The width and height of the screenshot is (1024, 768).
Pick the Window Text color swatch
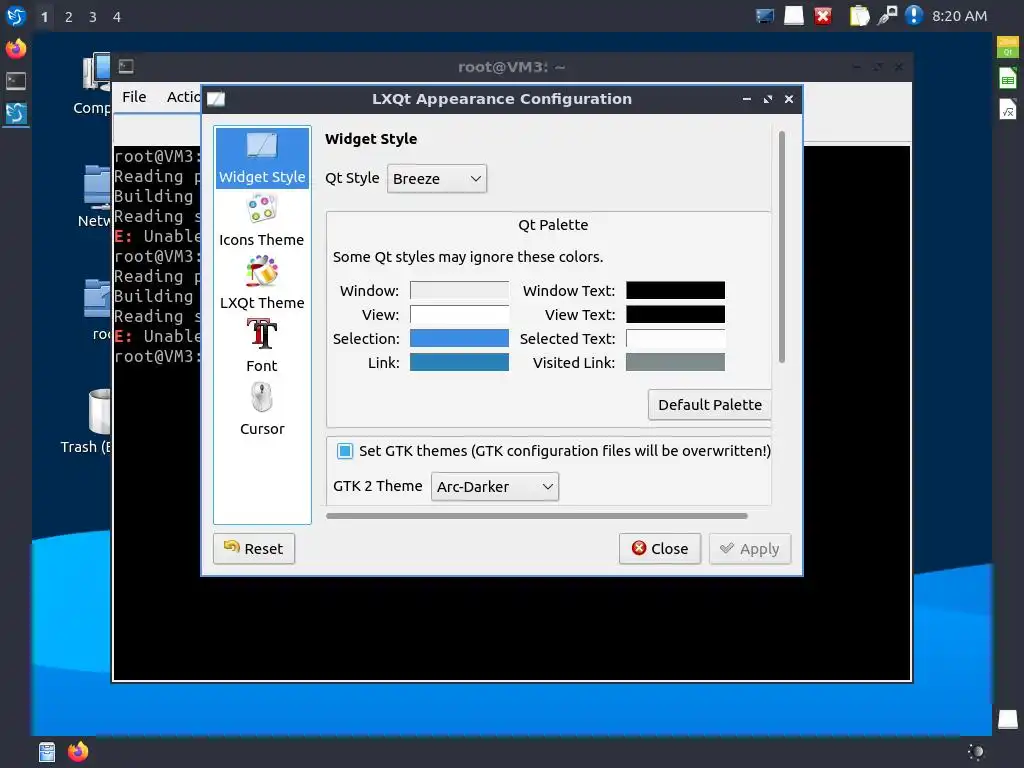click(675, 290)
